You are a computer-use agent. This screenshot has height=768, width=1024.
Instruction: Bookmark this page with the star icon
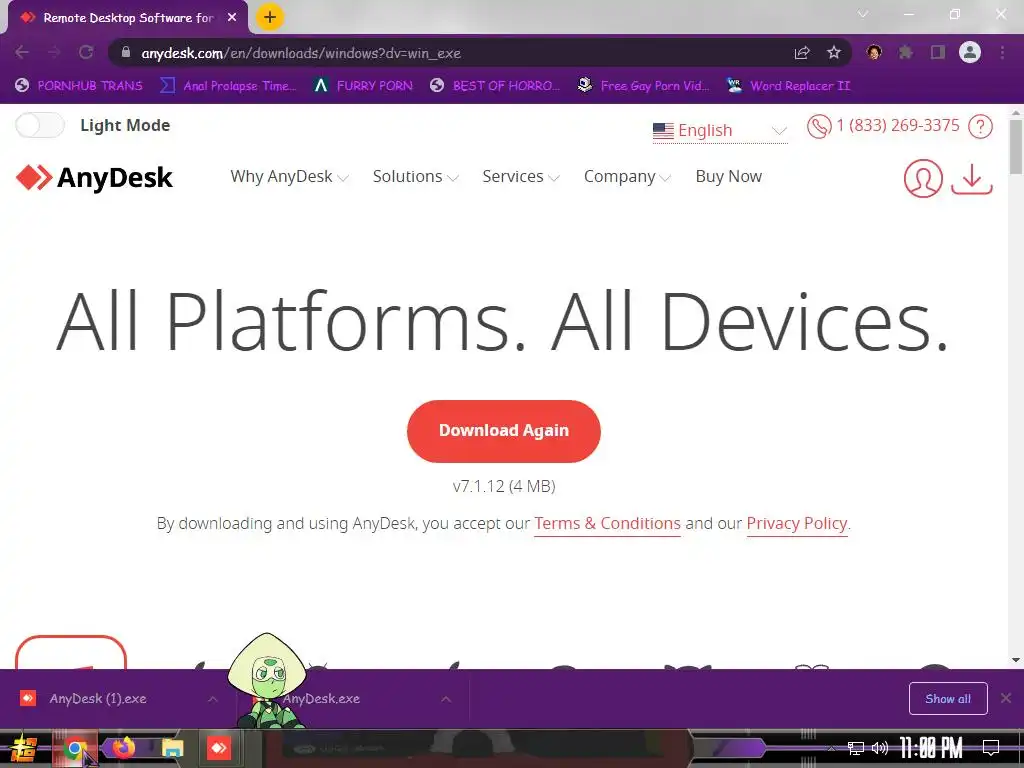tap(834, 53)
